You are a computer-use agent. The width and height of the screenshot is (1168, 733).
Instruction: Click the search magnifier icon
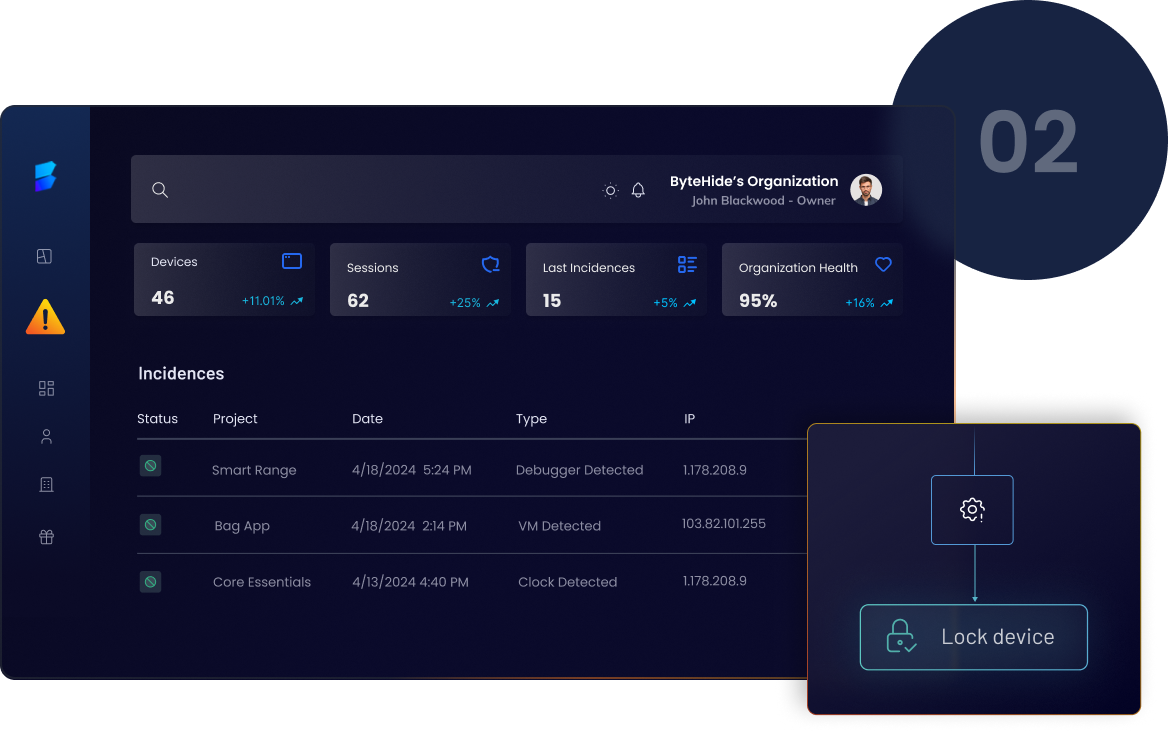(x=160, y=190)
